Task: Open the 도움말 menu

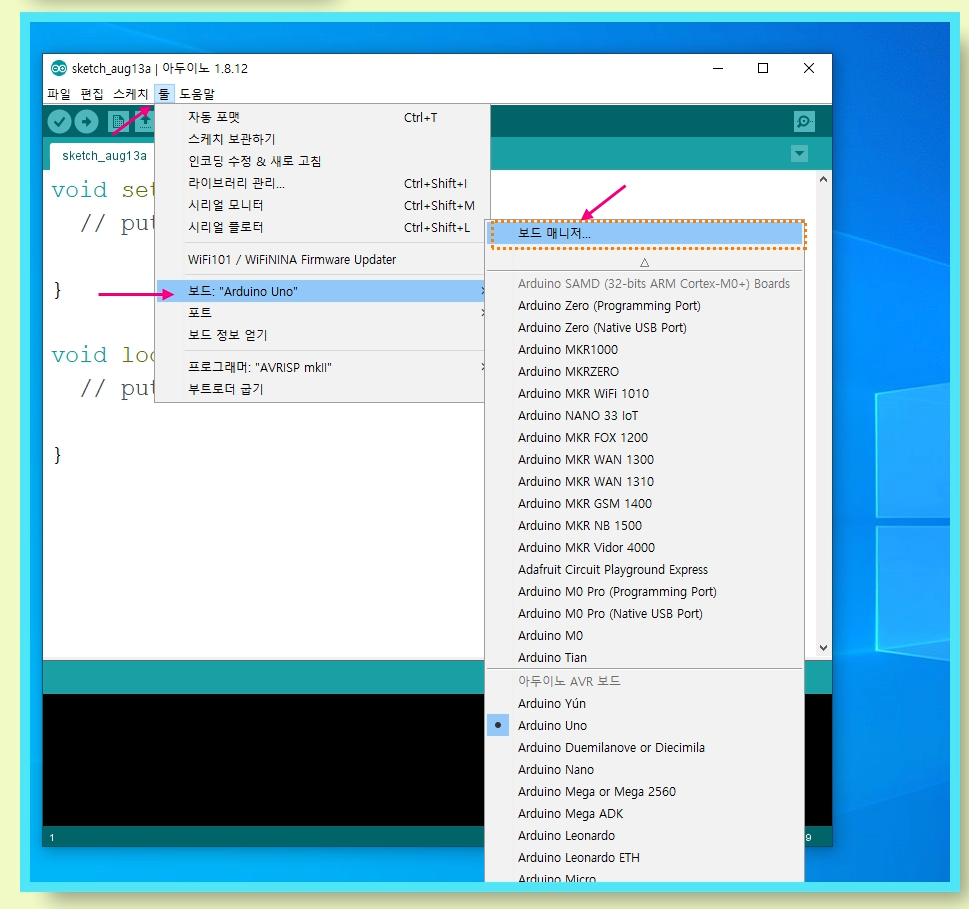Action: (197, 94)
